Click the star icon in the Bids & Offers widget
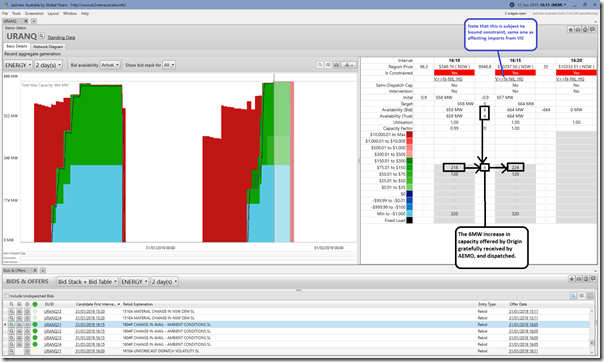This screenshot has height=362, width=604. 572,279
